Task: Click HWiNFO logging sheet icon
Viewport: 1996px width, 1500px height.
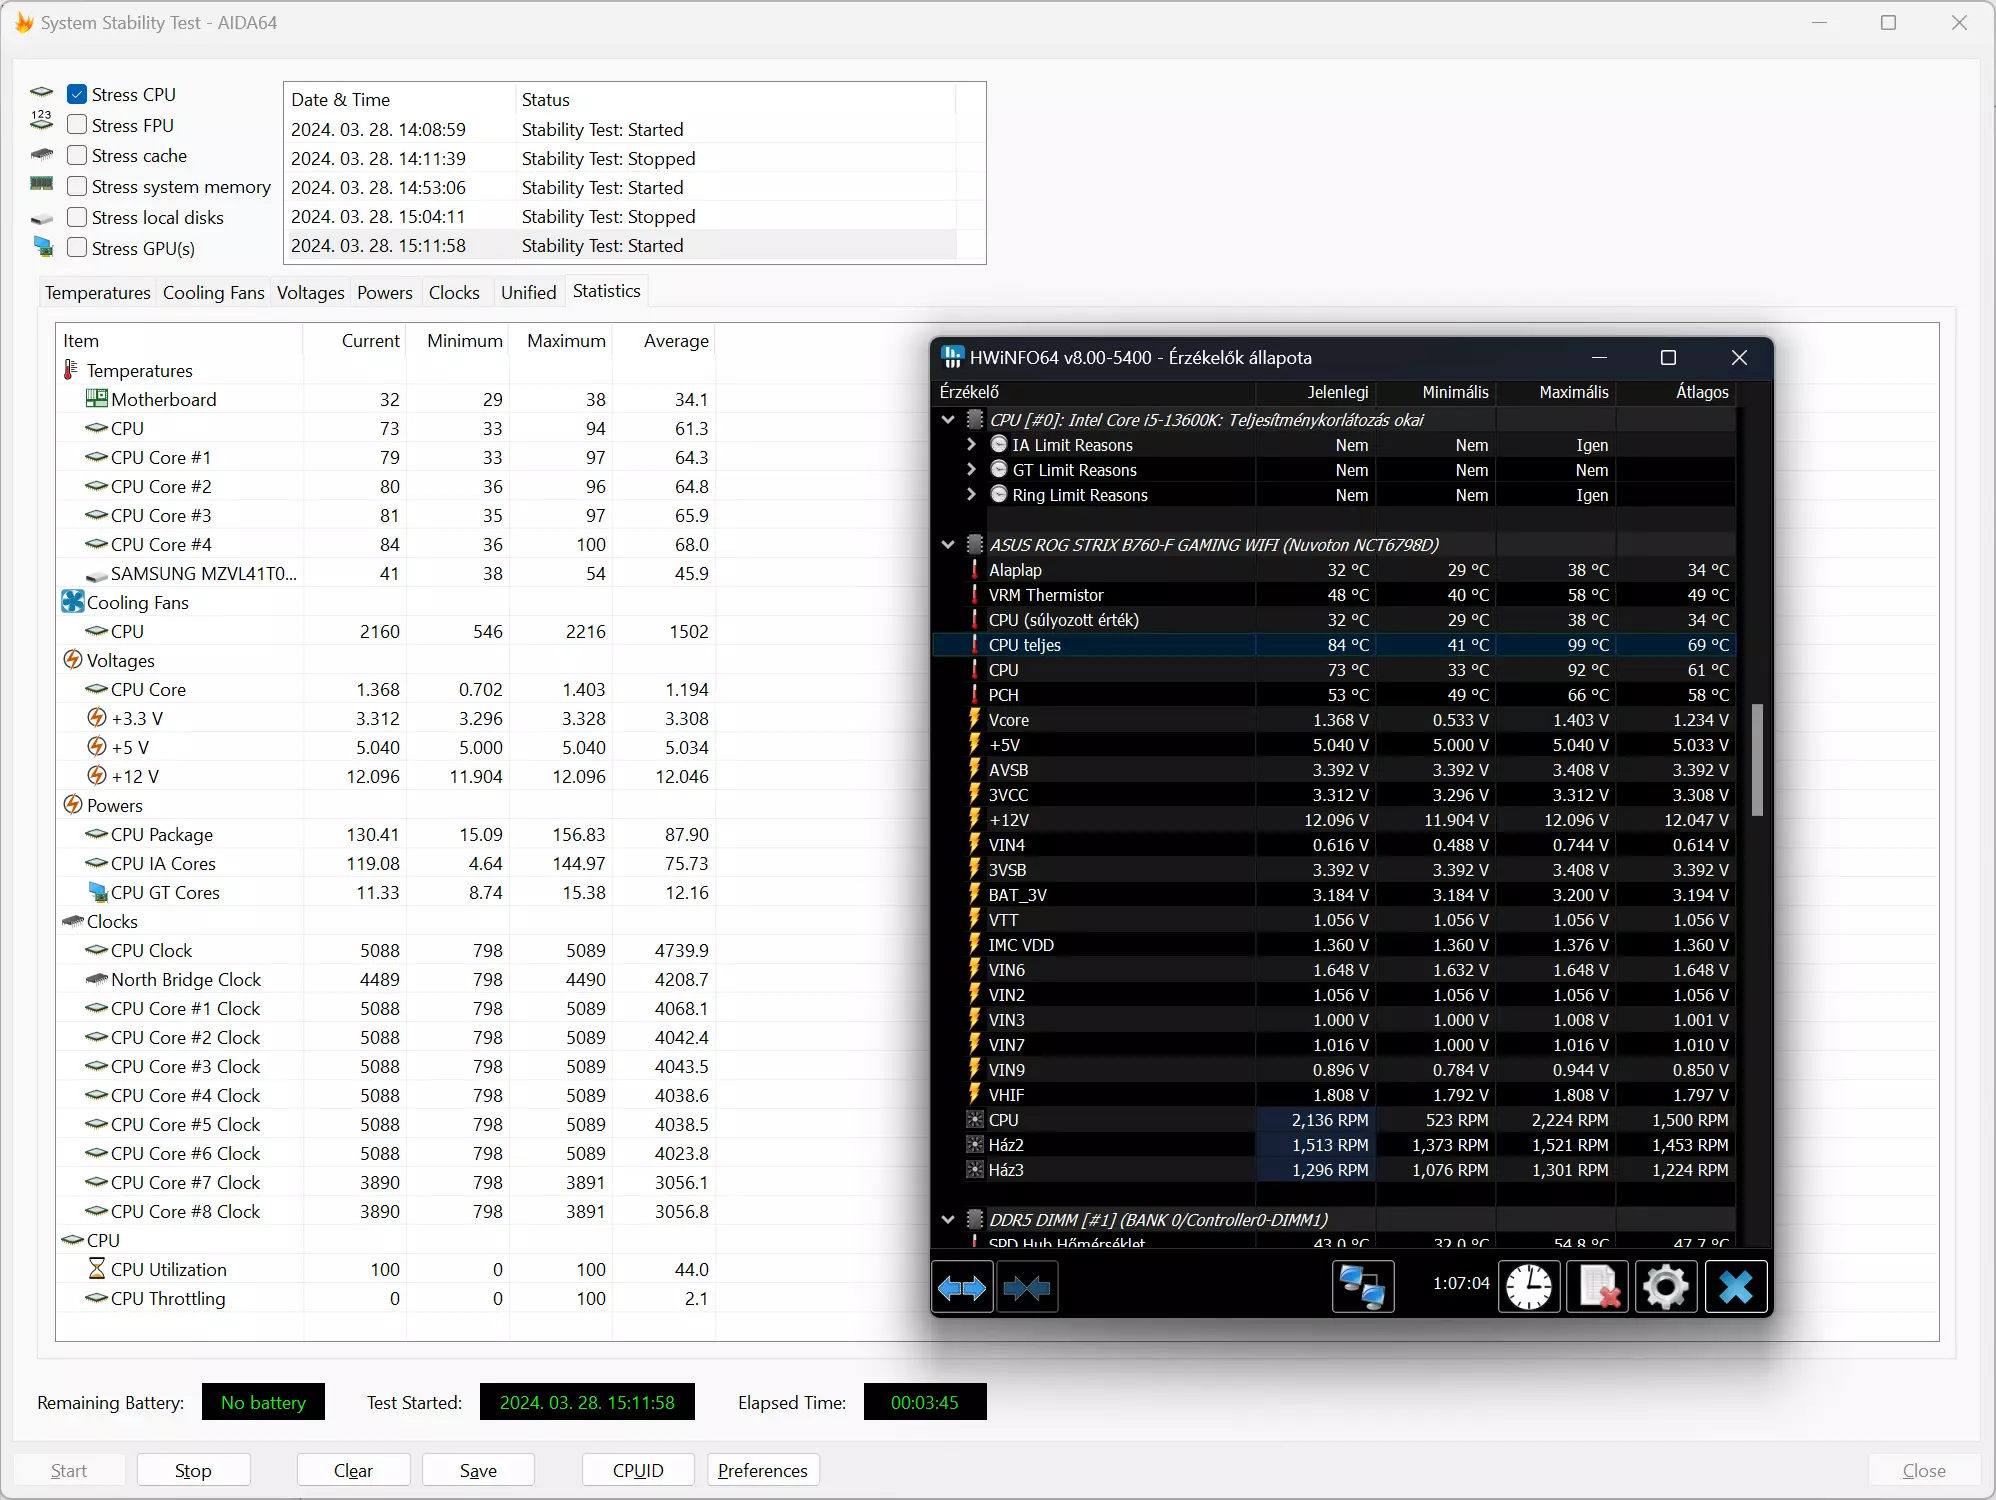Action: pyautogui.click(x=1597, y=1287)
